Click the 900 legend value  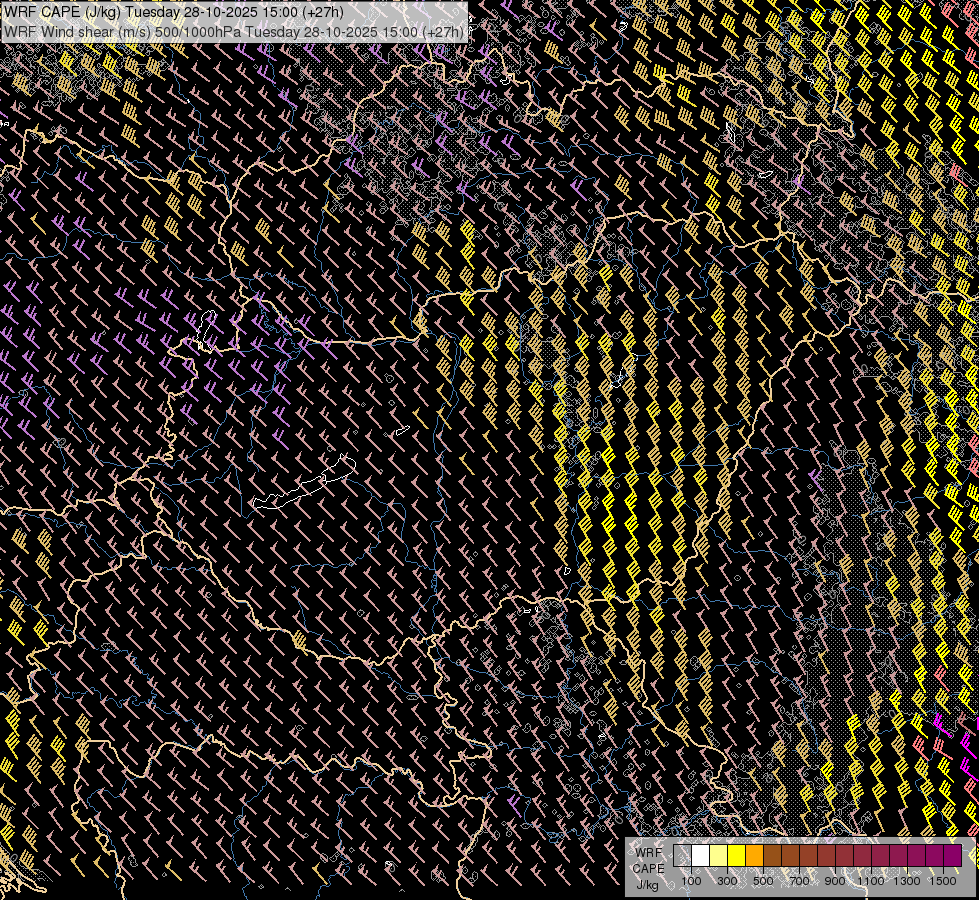835,881
